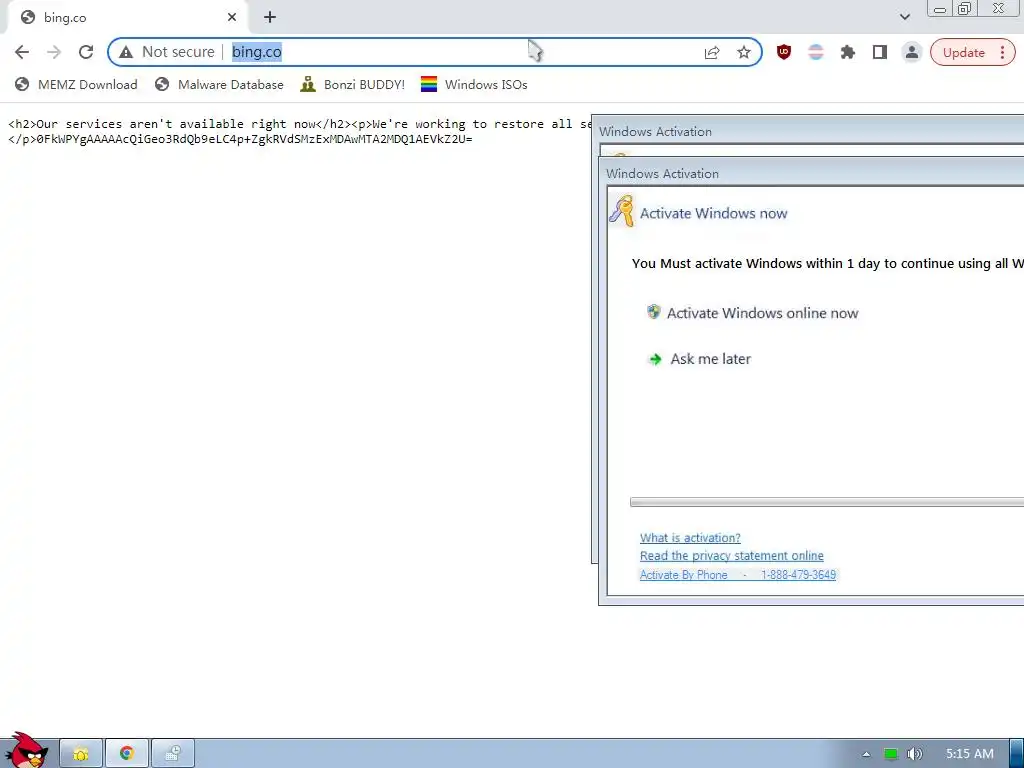The height and width of the screenshot is (768, 1024).
Task: Choose Ask me later option
Action: 699,359
